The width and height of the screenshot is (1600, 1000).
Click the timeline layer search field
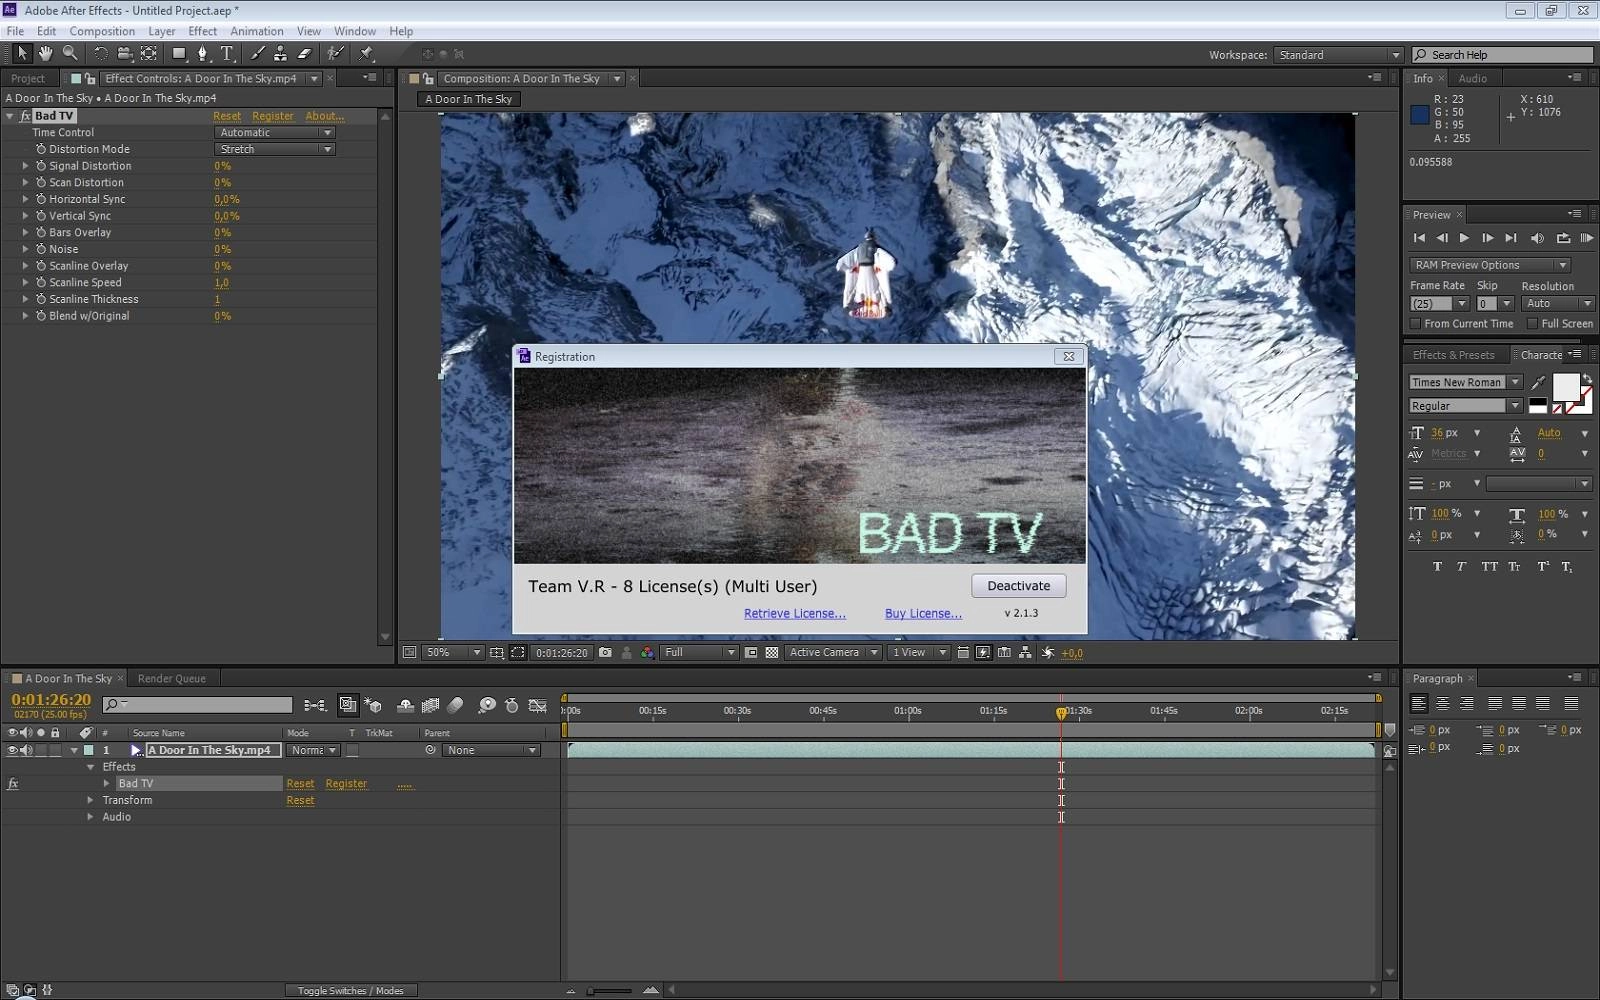pos(197,705)
